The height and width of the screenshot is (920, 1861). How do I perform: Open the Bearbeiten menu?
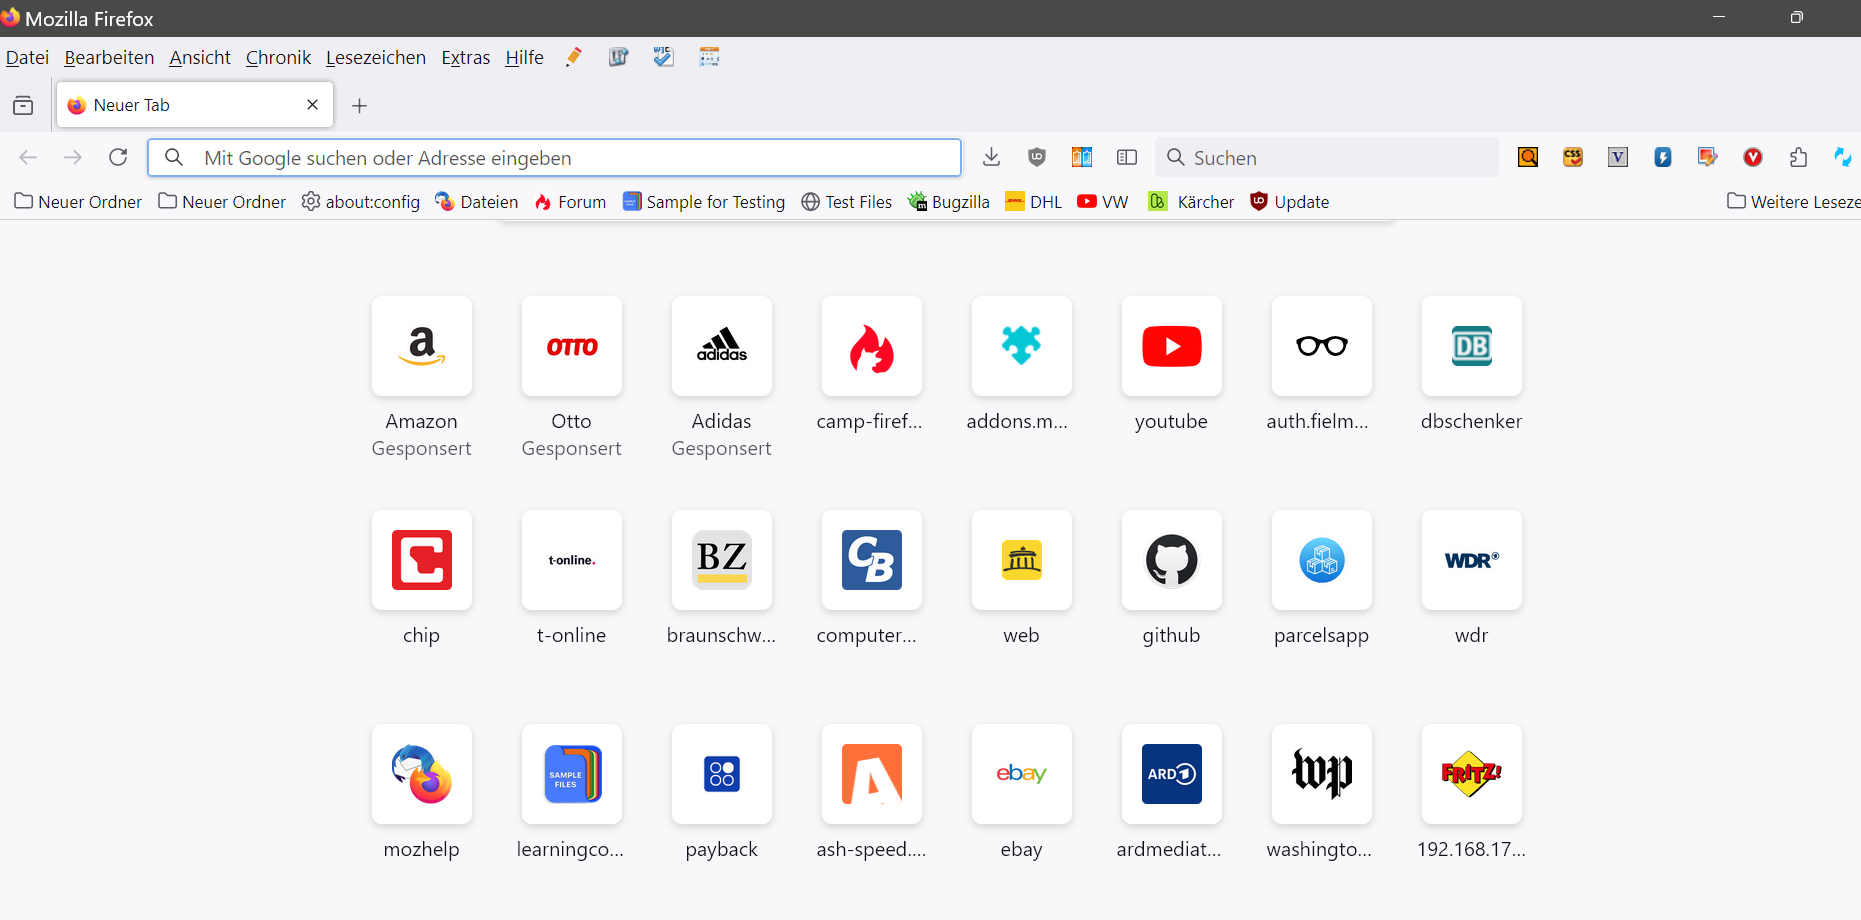109,58
